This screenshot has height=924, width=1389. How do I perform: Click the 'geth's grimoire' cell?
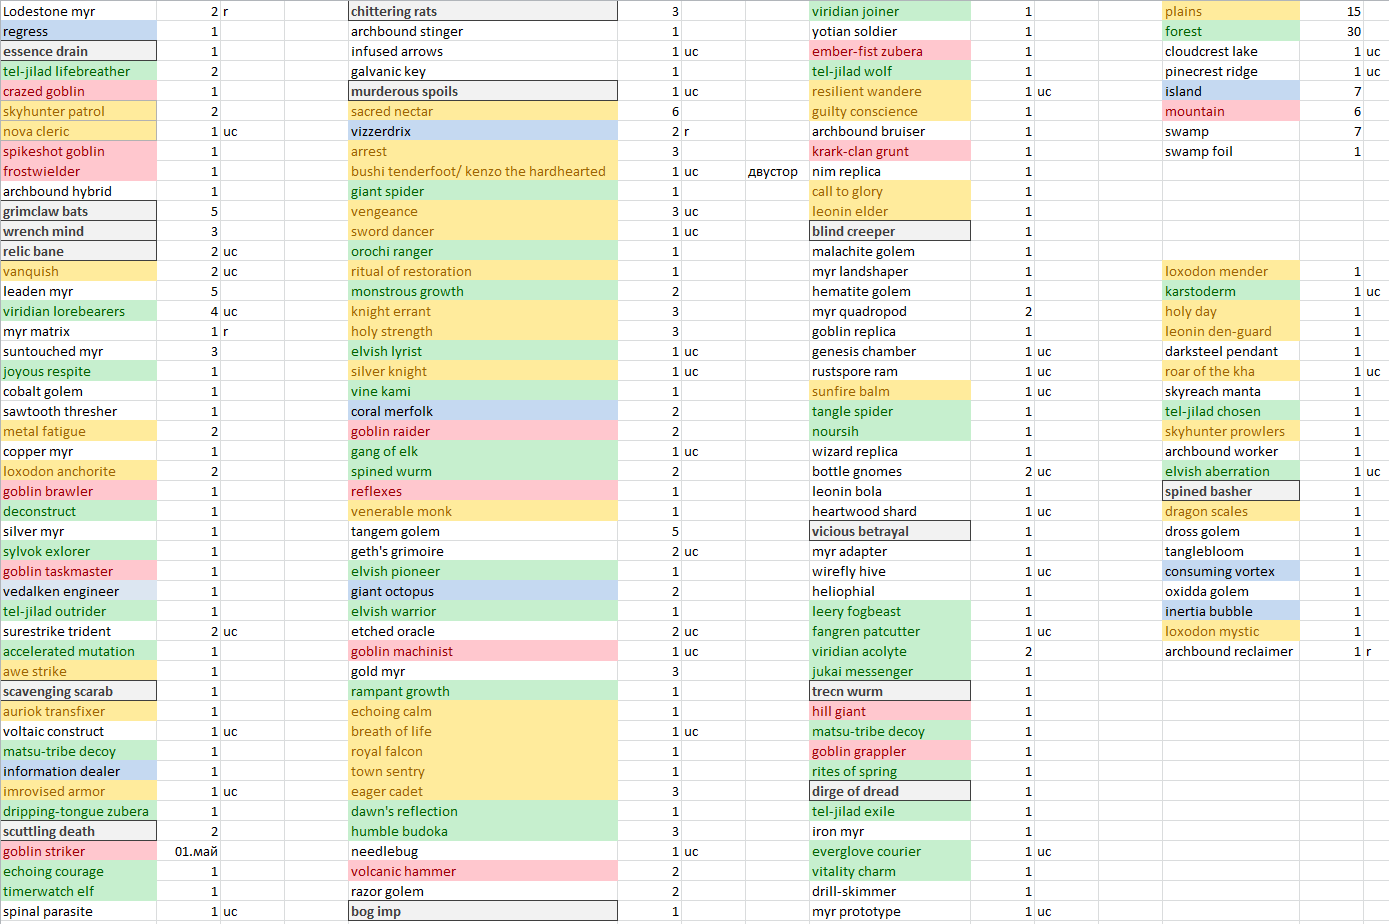pos(483,551)
